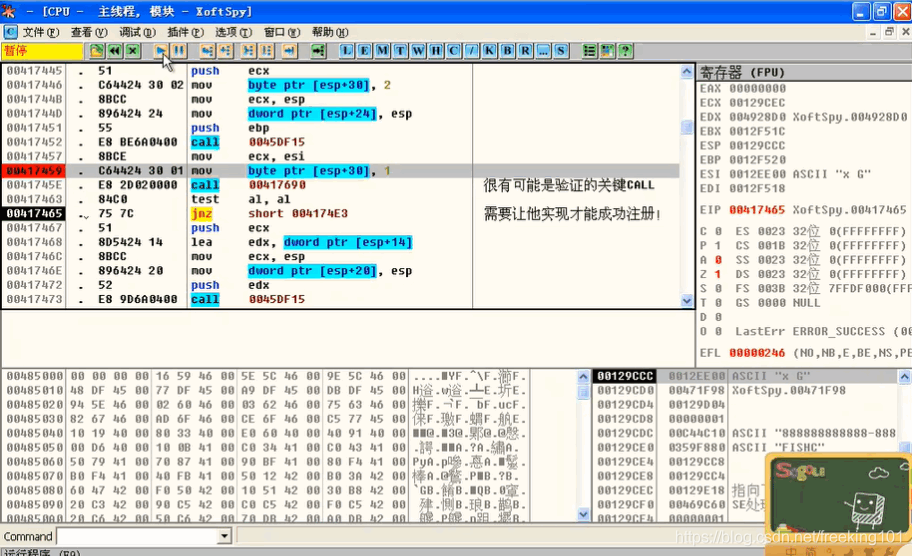
Task: Step over with the toolbar icon
Action: (226, 51)
